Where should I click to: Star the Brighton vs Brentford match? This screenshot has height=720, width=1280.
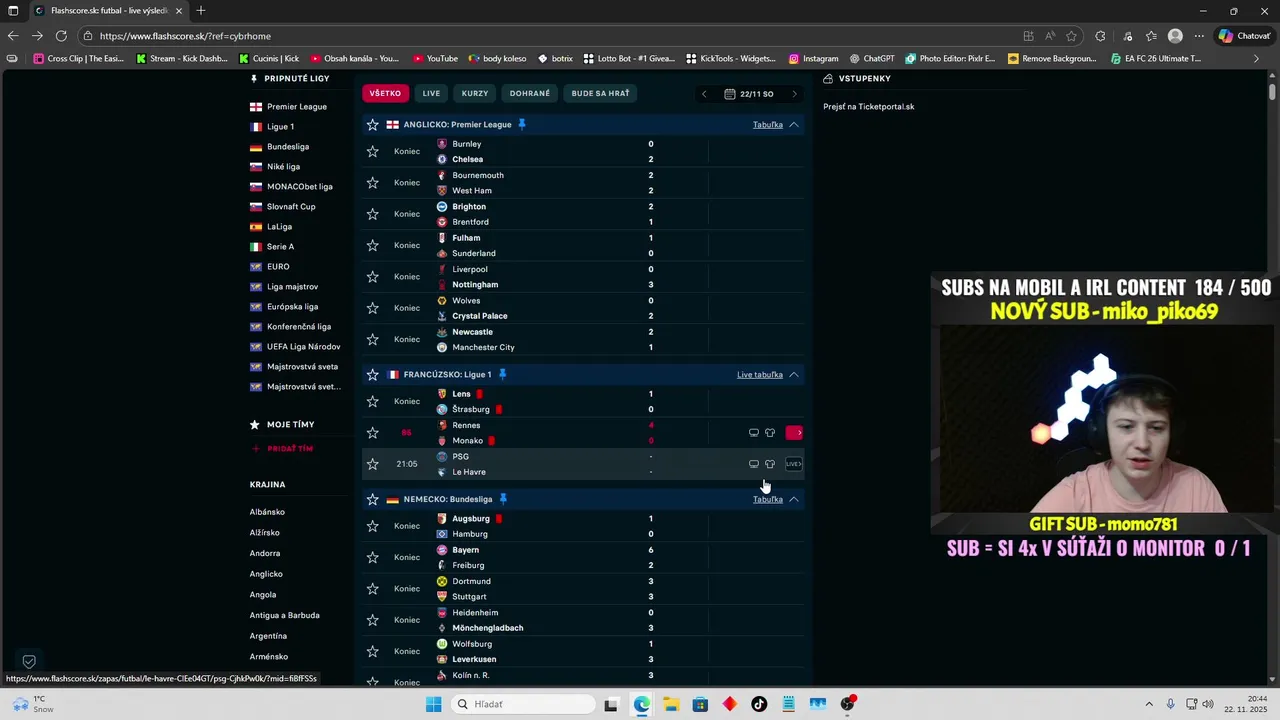click(373, 214)
